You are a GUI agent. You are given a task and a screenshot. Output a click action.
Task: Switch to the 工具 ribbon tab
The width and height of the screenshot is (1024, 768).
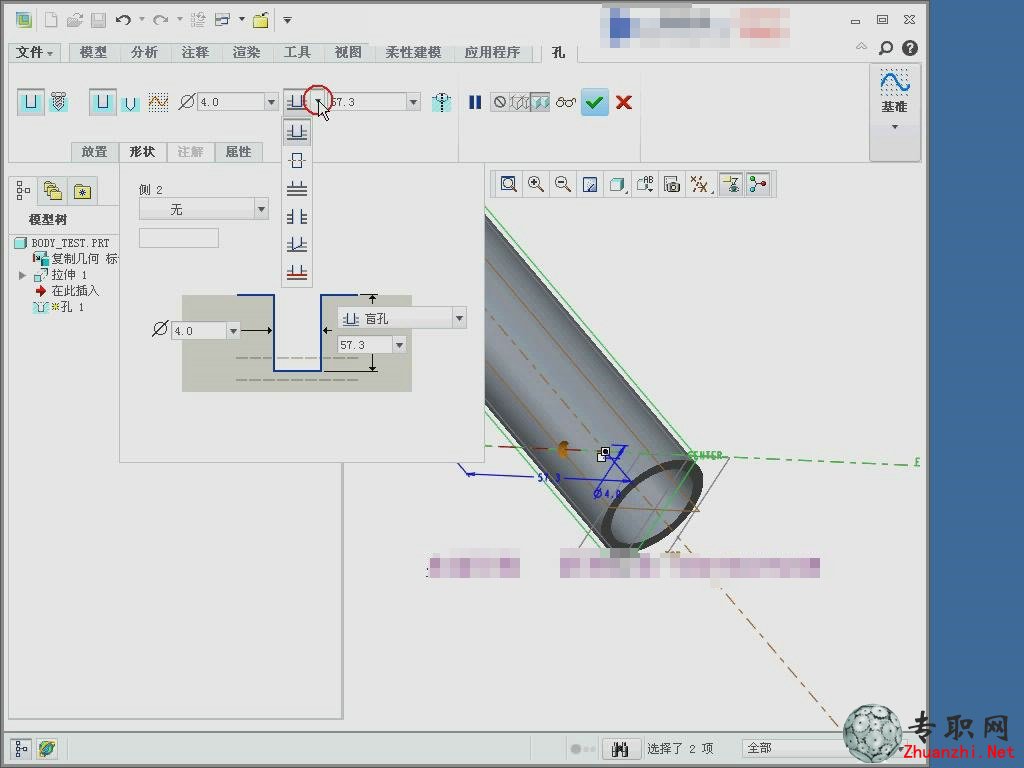click(x=297, y=52)
